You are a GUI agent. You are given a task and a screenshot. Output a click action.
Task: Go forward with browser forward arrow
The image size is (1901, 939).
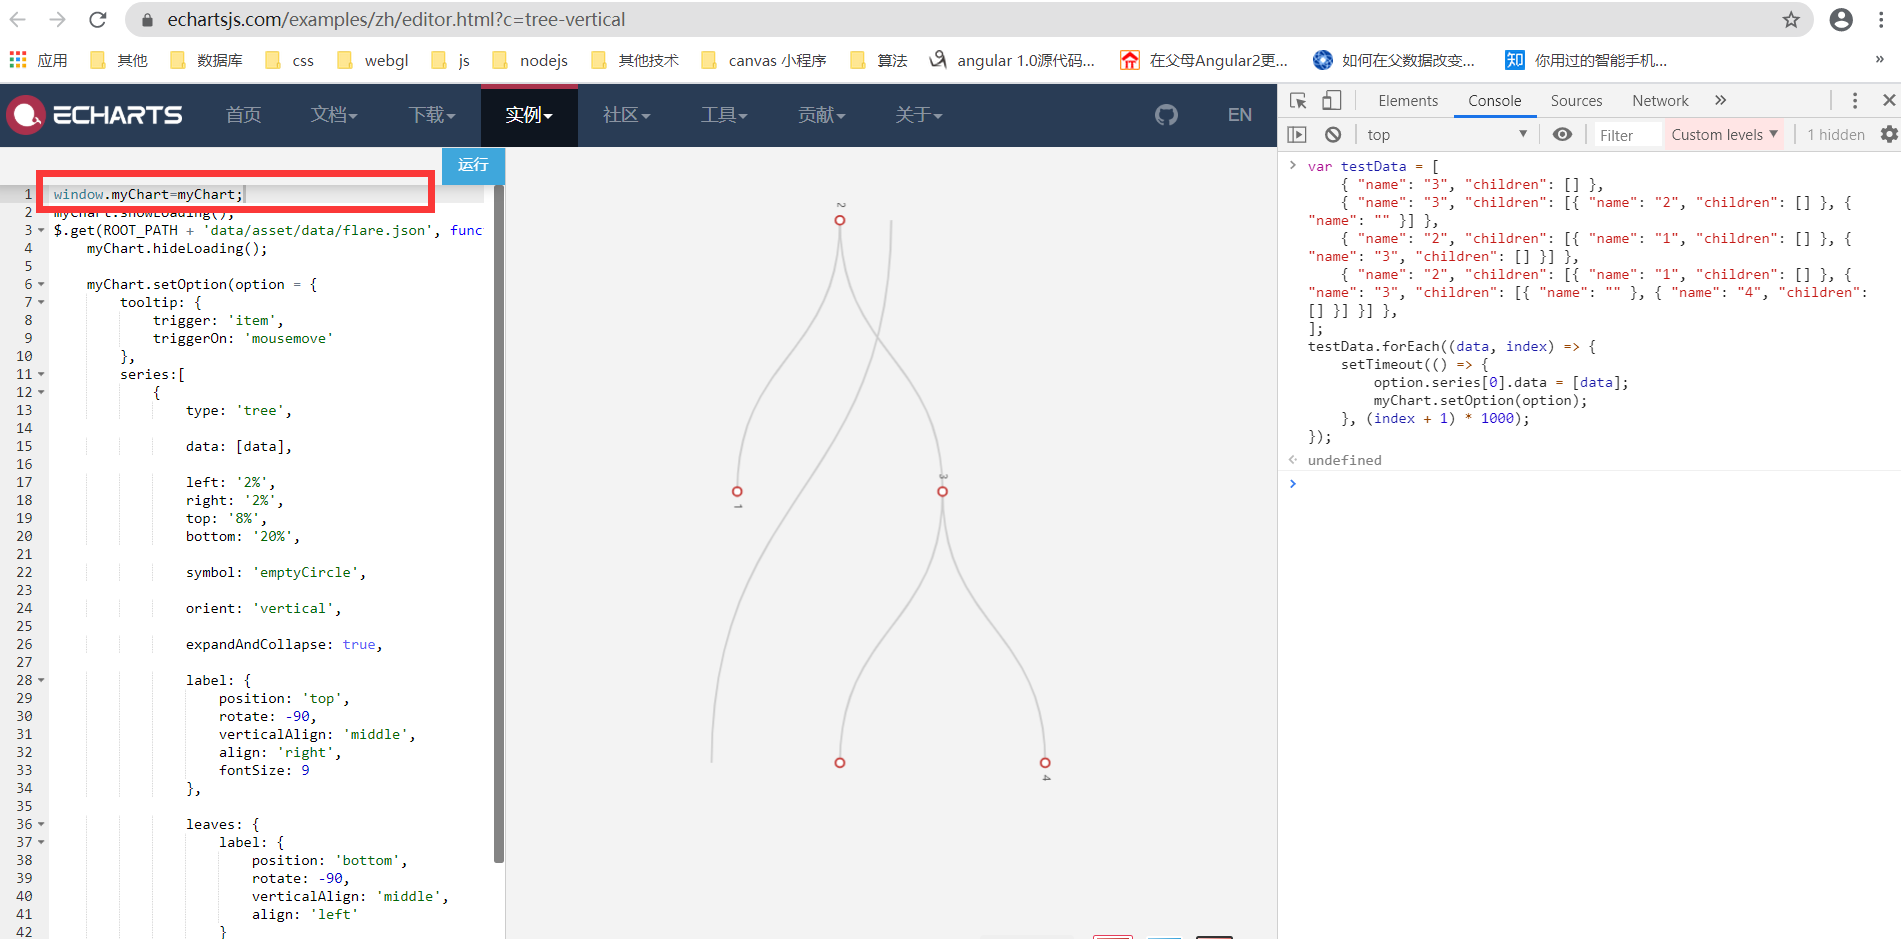pos(58,20)
